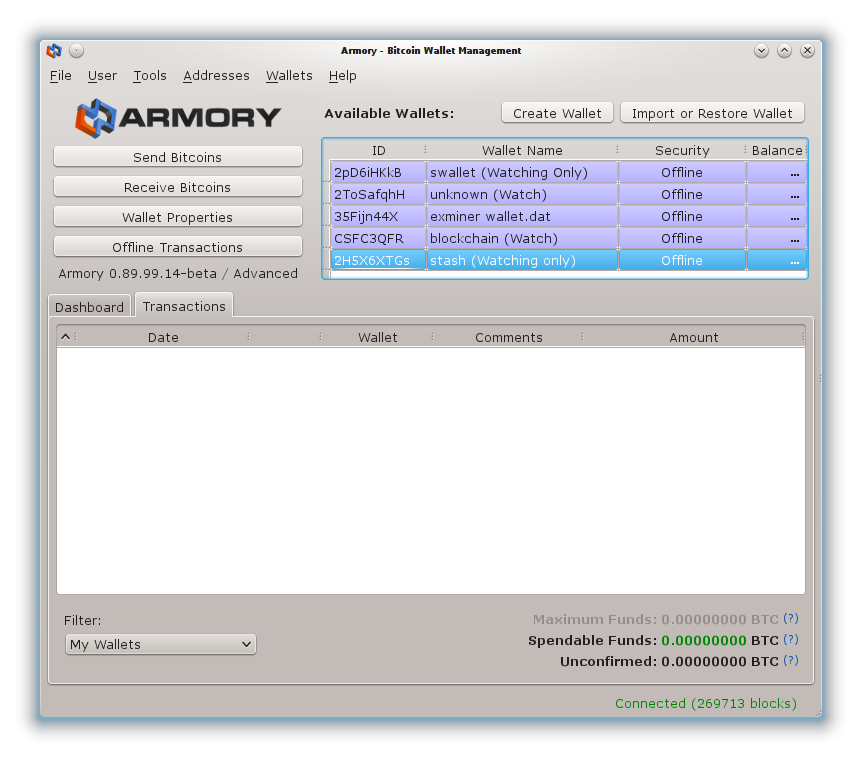Select wallet ID CSFC3QFR
This screenshot has width=862, height=757.
[378, 238]
